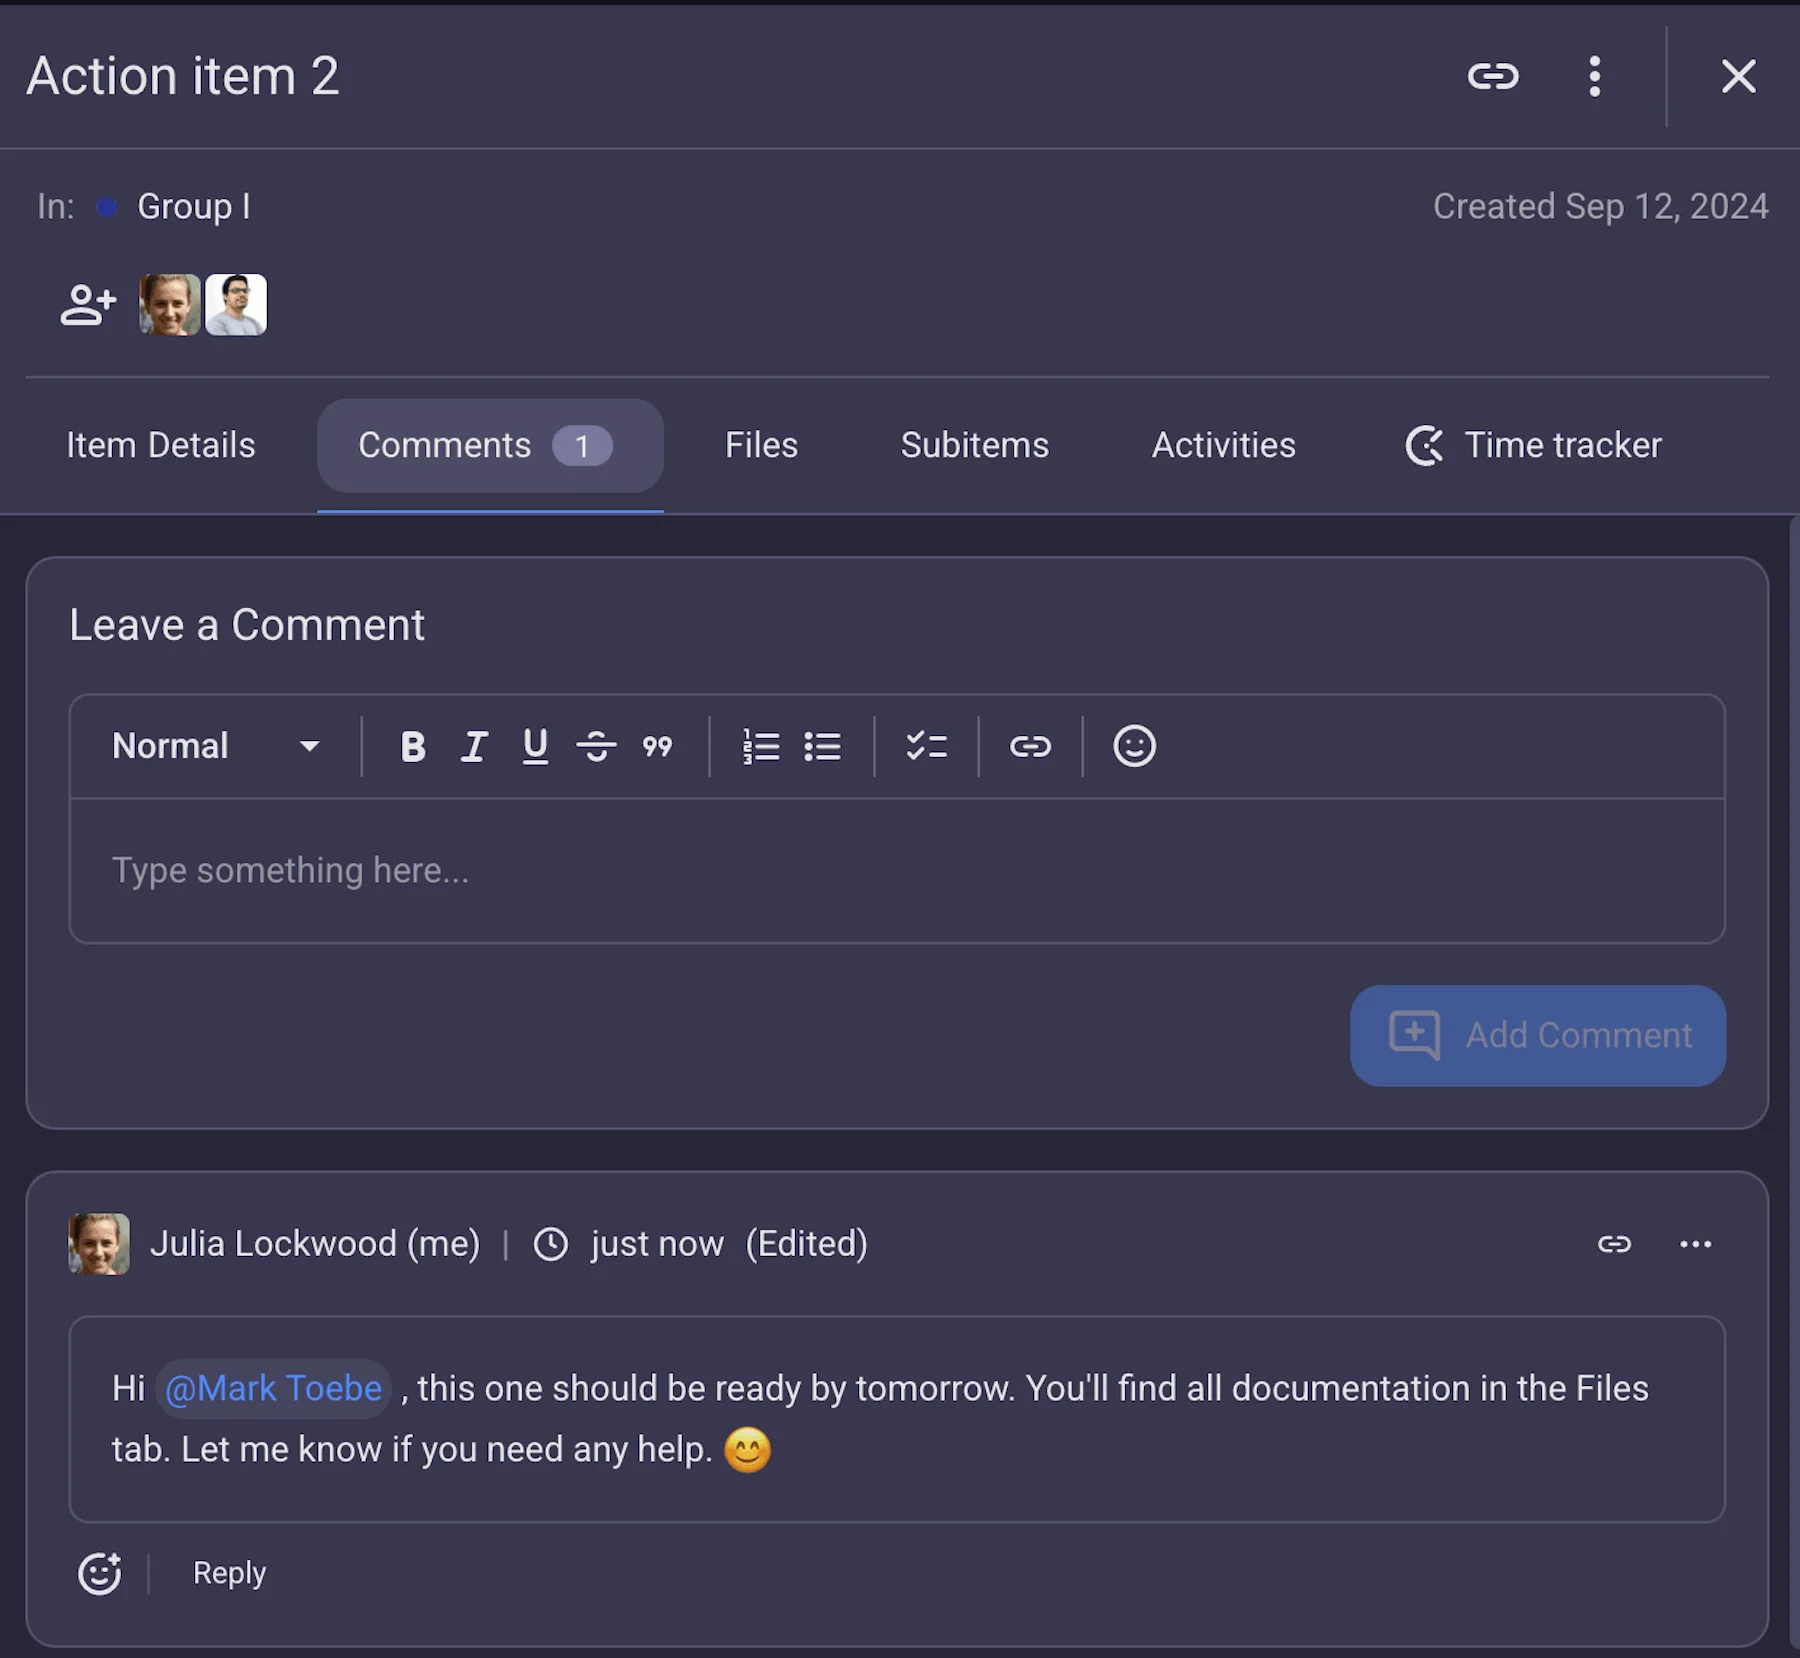The image size is (1800, 1658).
Task: Add an emoji reaction to the comment
Action: (x=100, y=1573)
